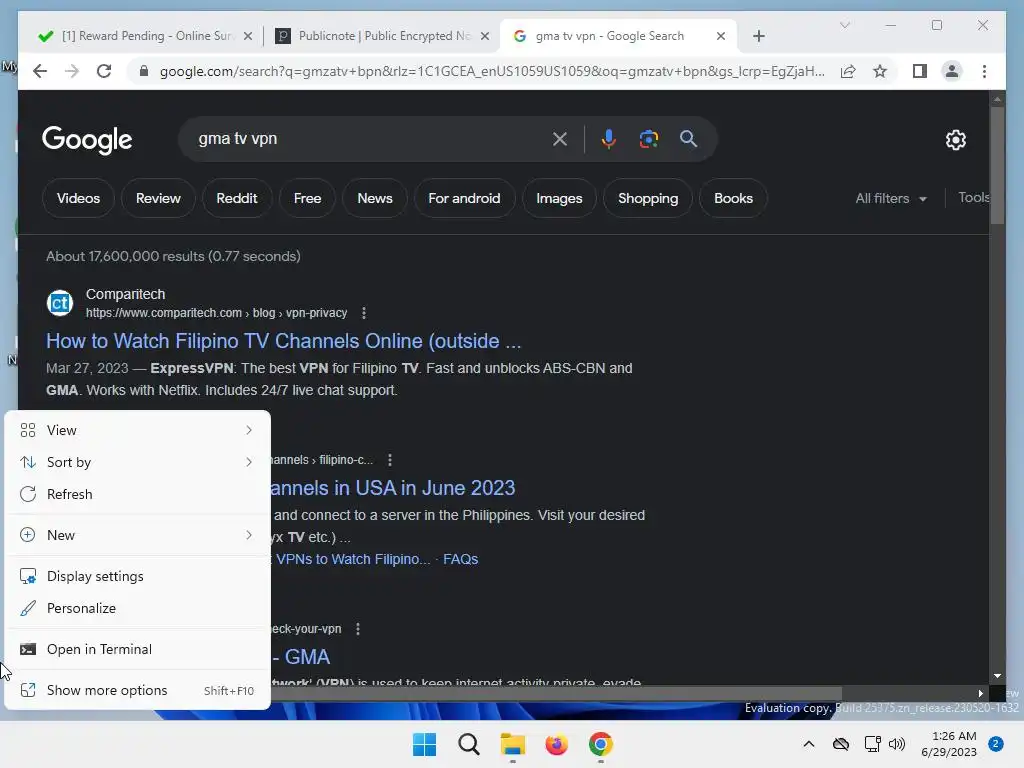Open Windows Start menu
Screen dimensions: 1024x768
coord(424,744)
